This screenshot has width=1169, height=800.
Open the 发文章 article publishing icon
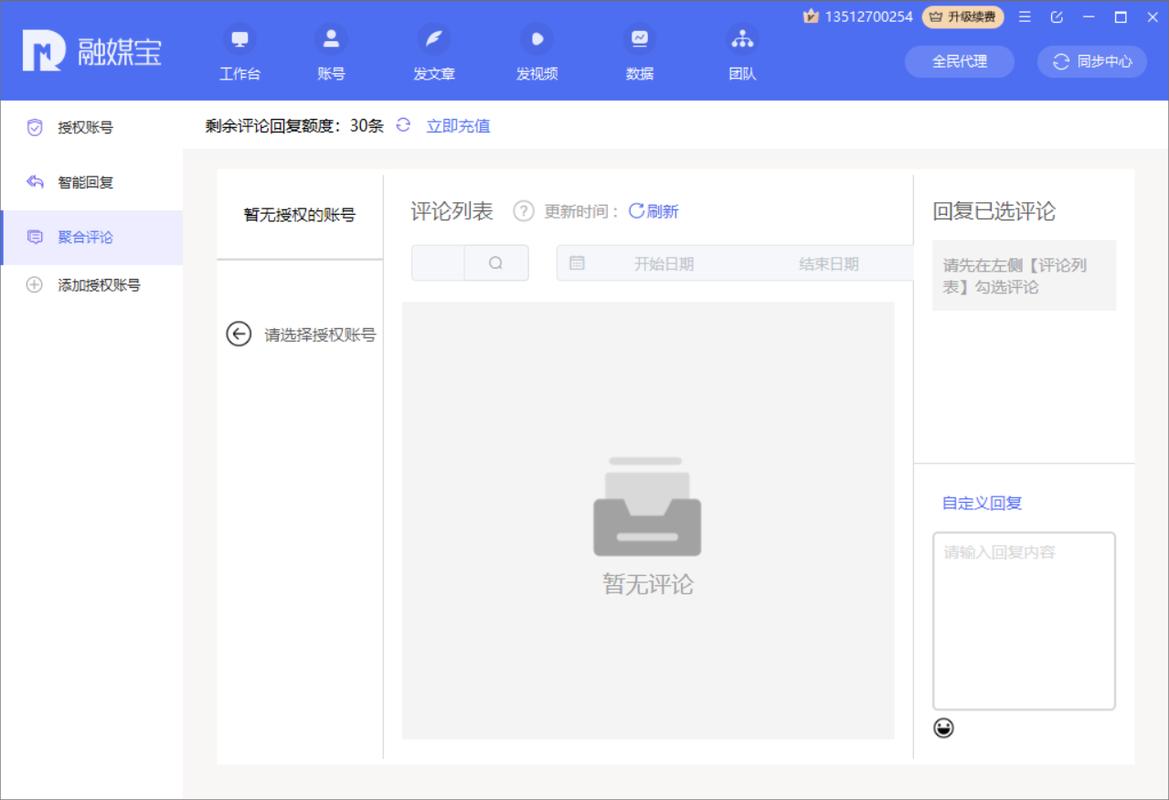(434, 39)
